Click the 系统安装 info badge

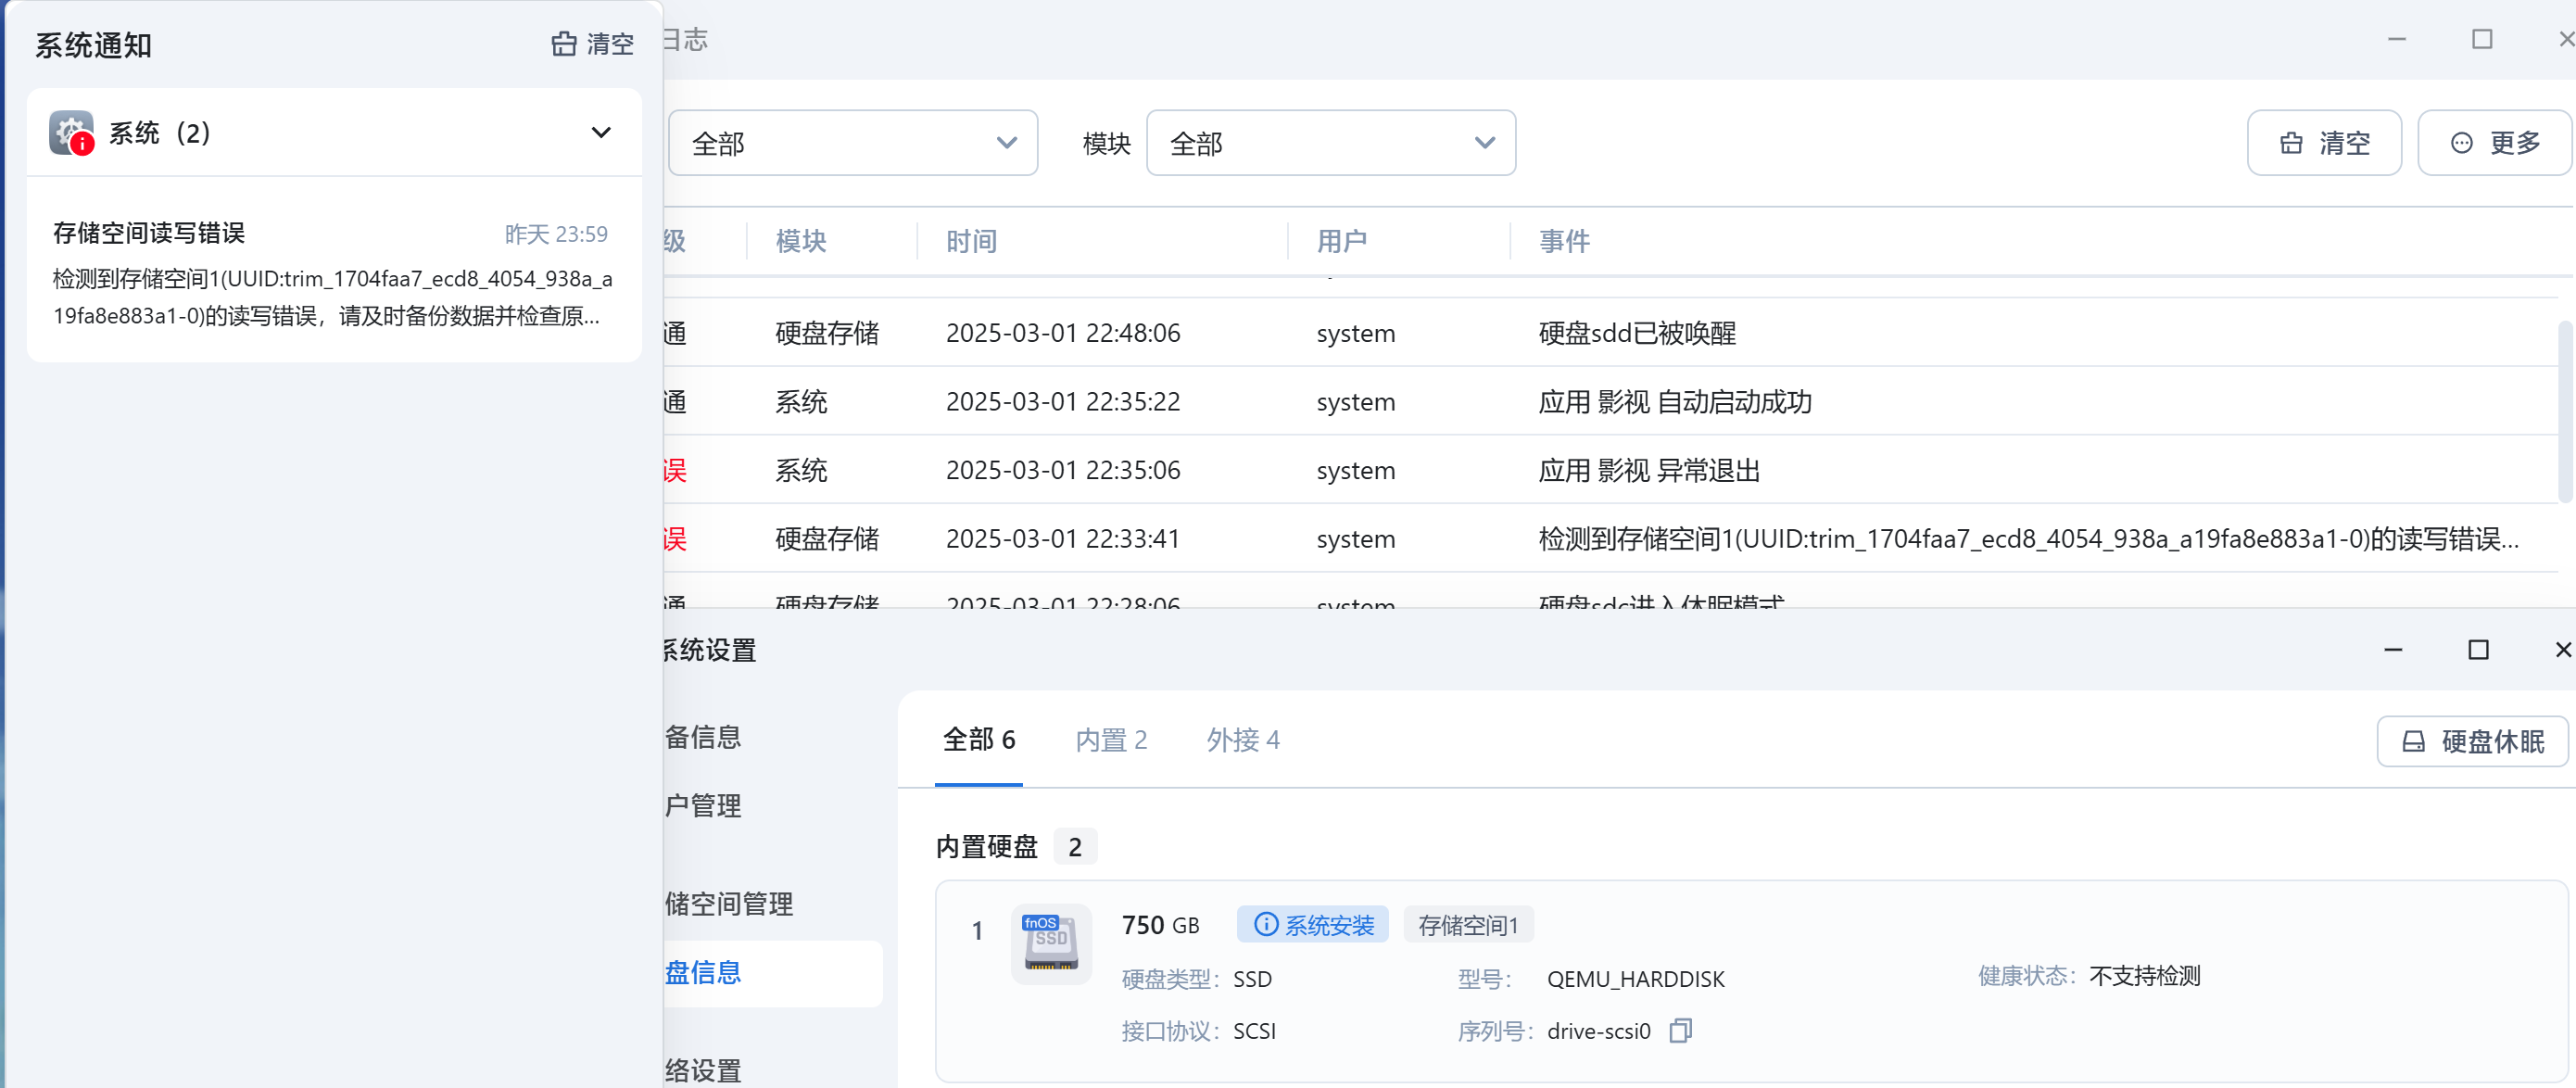tap(1313, 925)
